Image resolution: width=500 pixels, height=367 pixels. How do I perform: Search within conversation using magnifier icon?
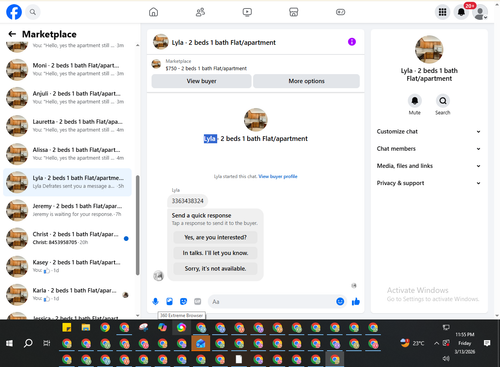pyautogui.click(x=443, y=100)
